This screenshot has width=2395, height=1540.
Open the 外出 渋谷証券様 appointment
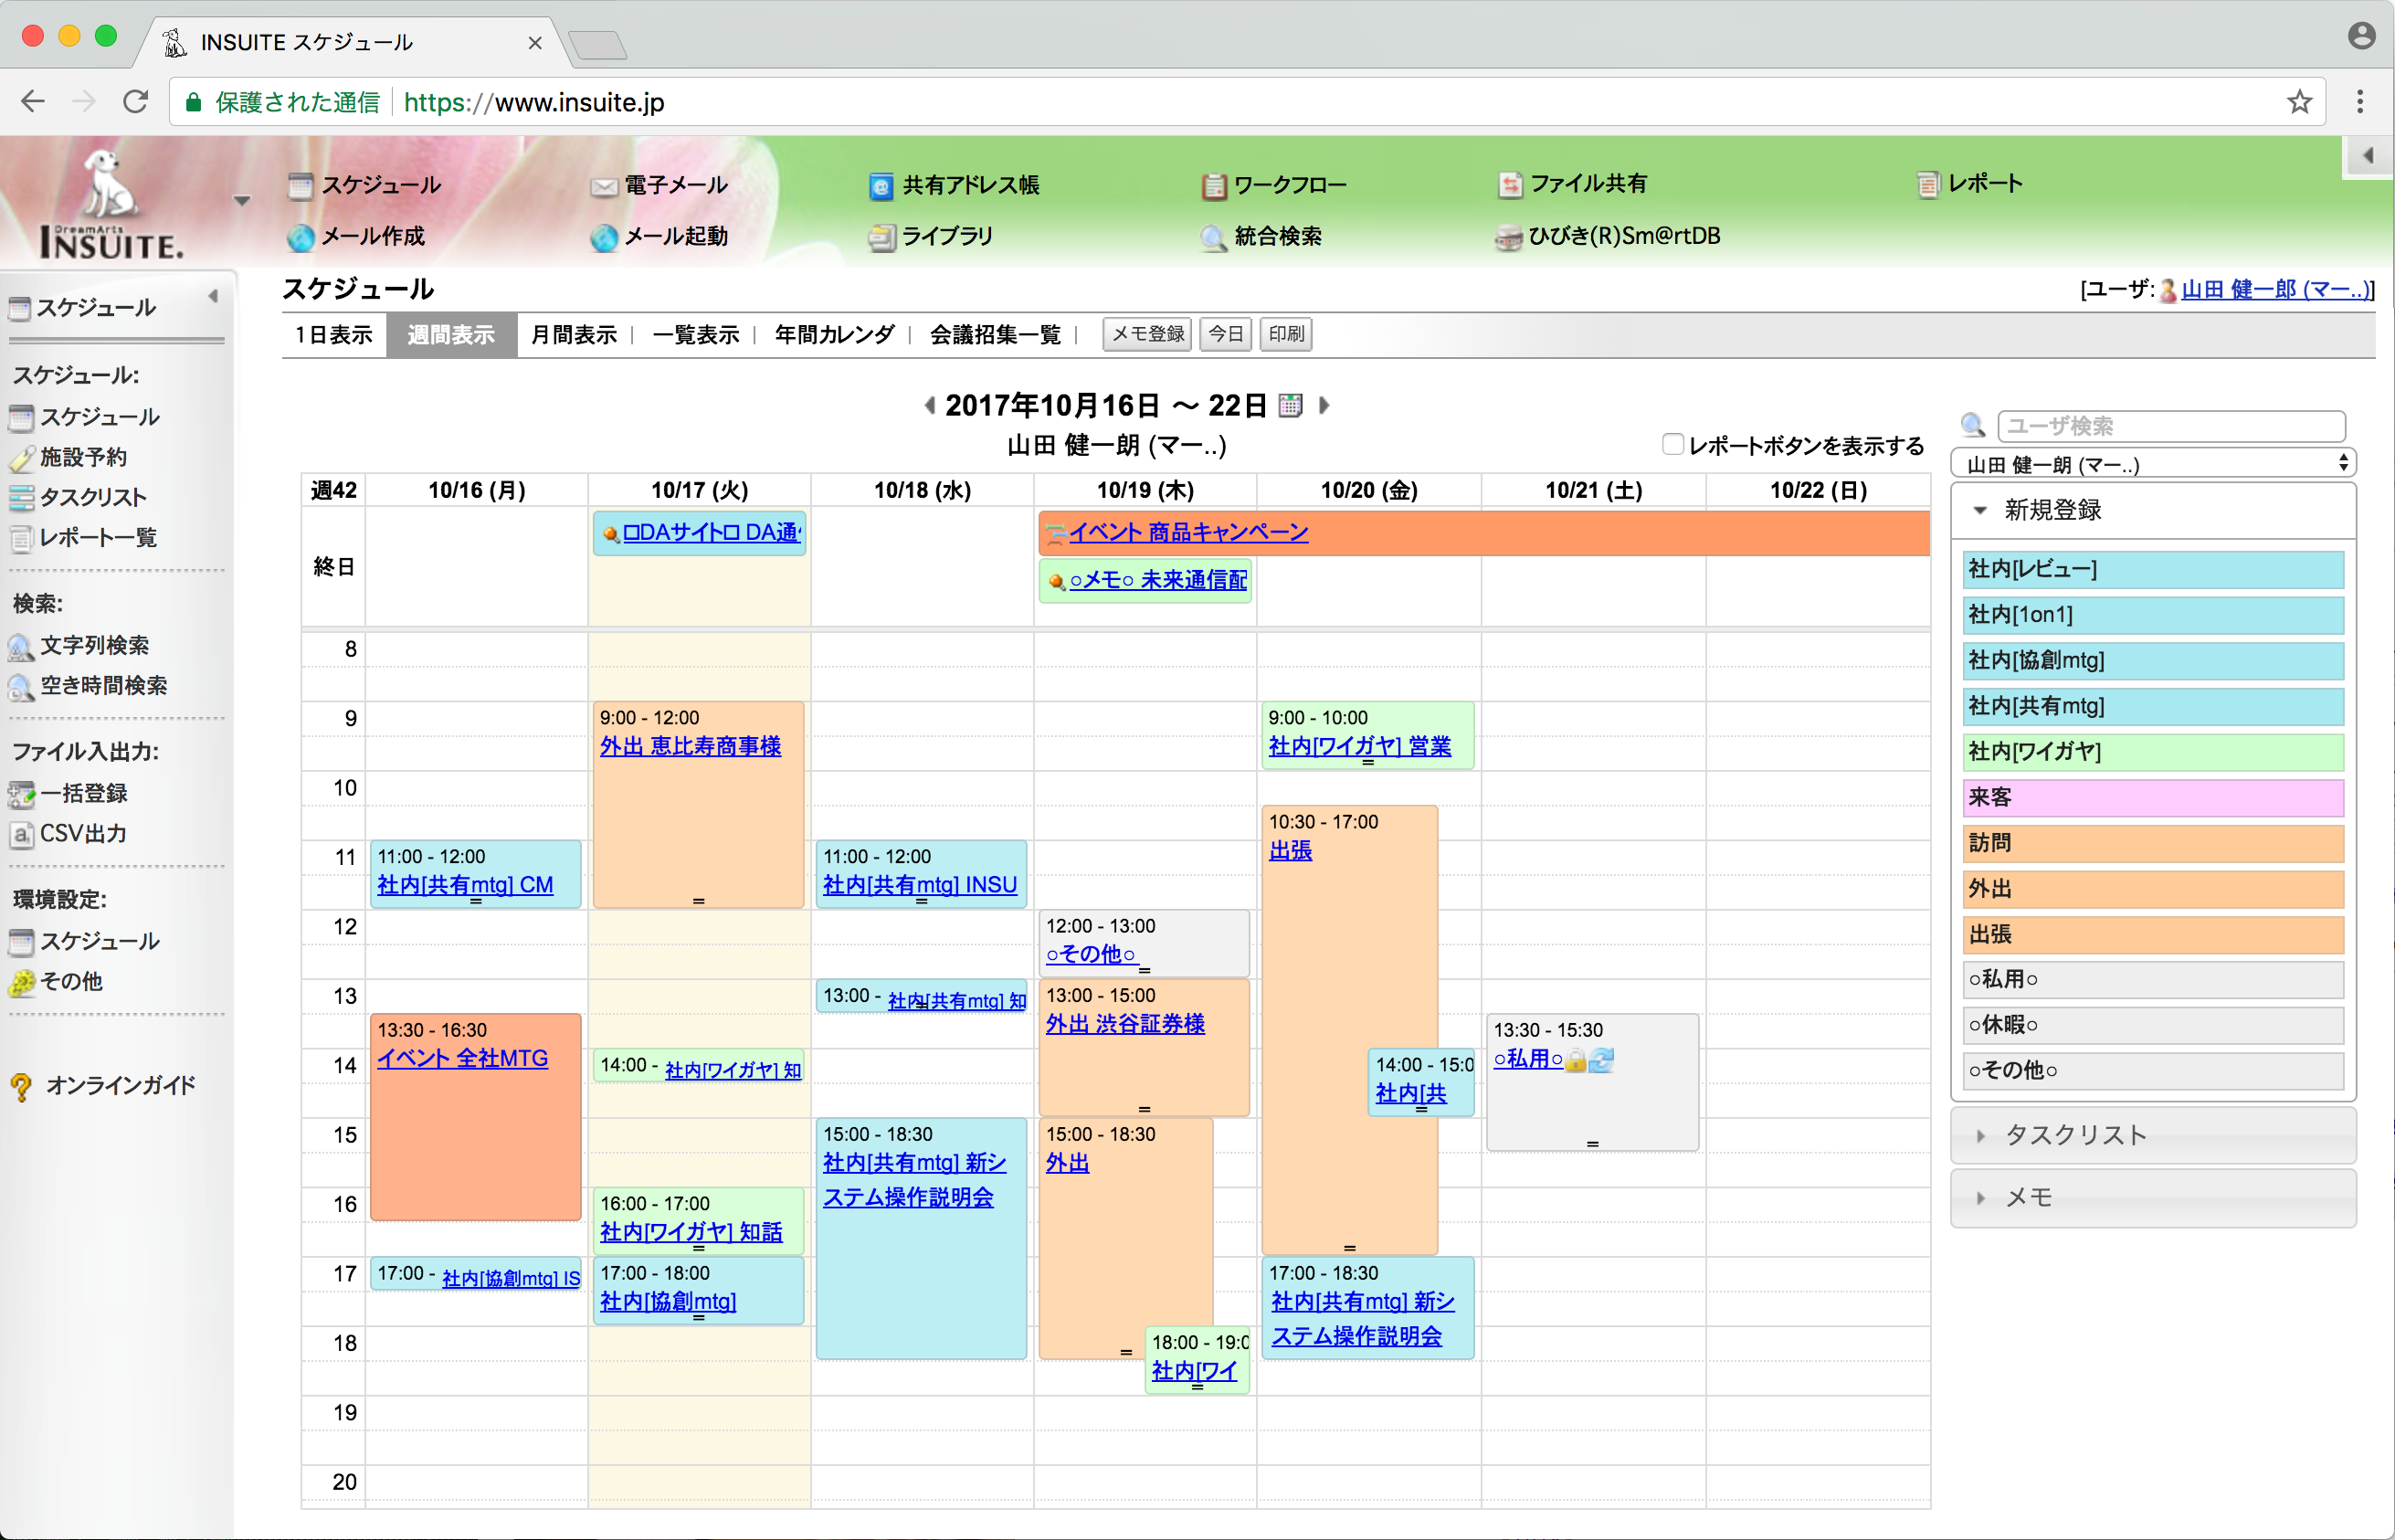point(1125,1024)
